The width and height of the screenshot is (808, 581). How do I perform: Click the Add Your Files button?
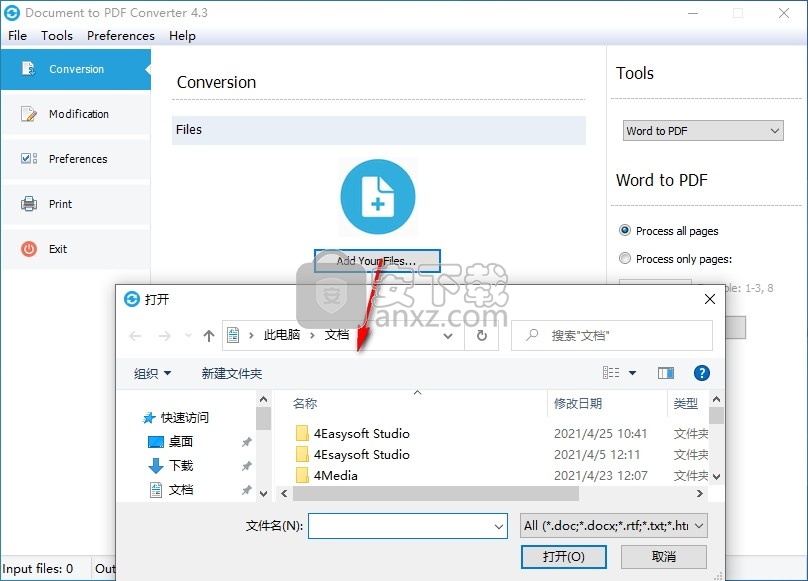377,261
